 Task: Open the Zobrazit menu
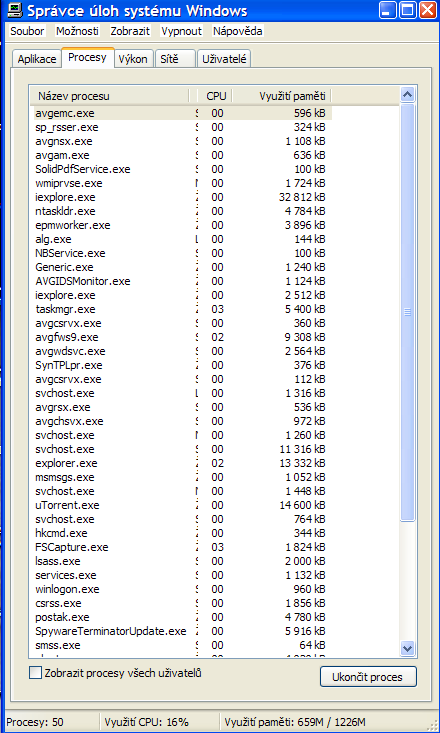130,31
